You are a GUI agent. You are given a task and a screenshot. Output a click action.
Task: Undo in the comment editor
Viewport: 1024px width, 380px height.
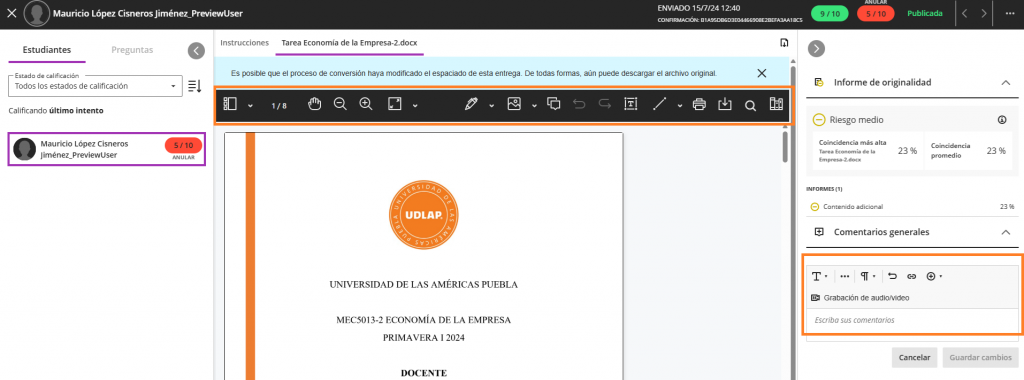[893, 276]
